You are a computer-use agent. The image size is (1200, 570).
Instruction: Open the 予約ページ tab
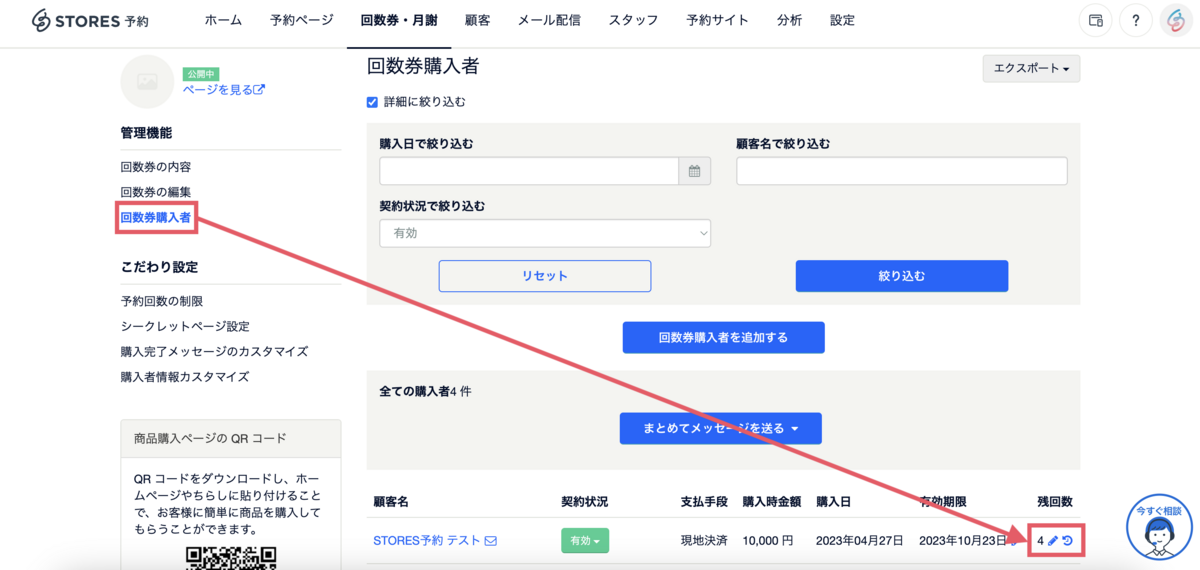point(302,20)
